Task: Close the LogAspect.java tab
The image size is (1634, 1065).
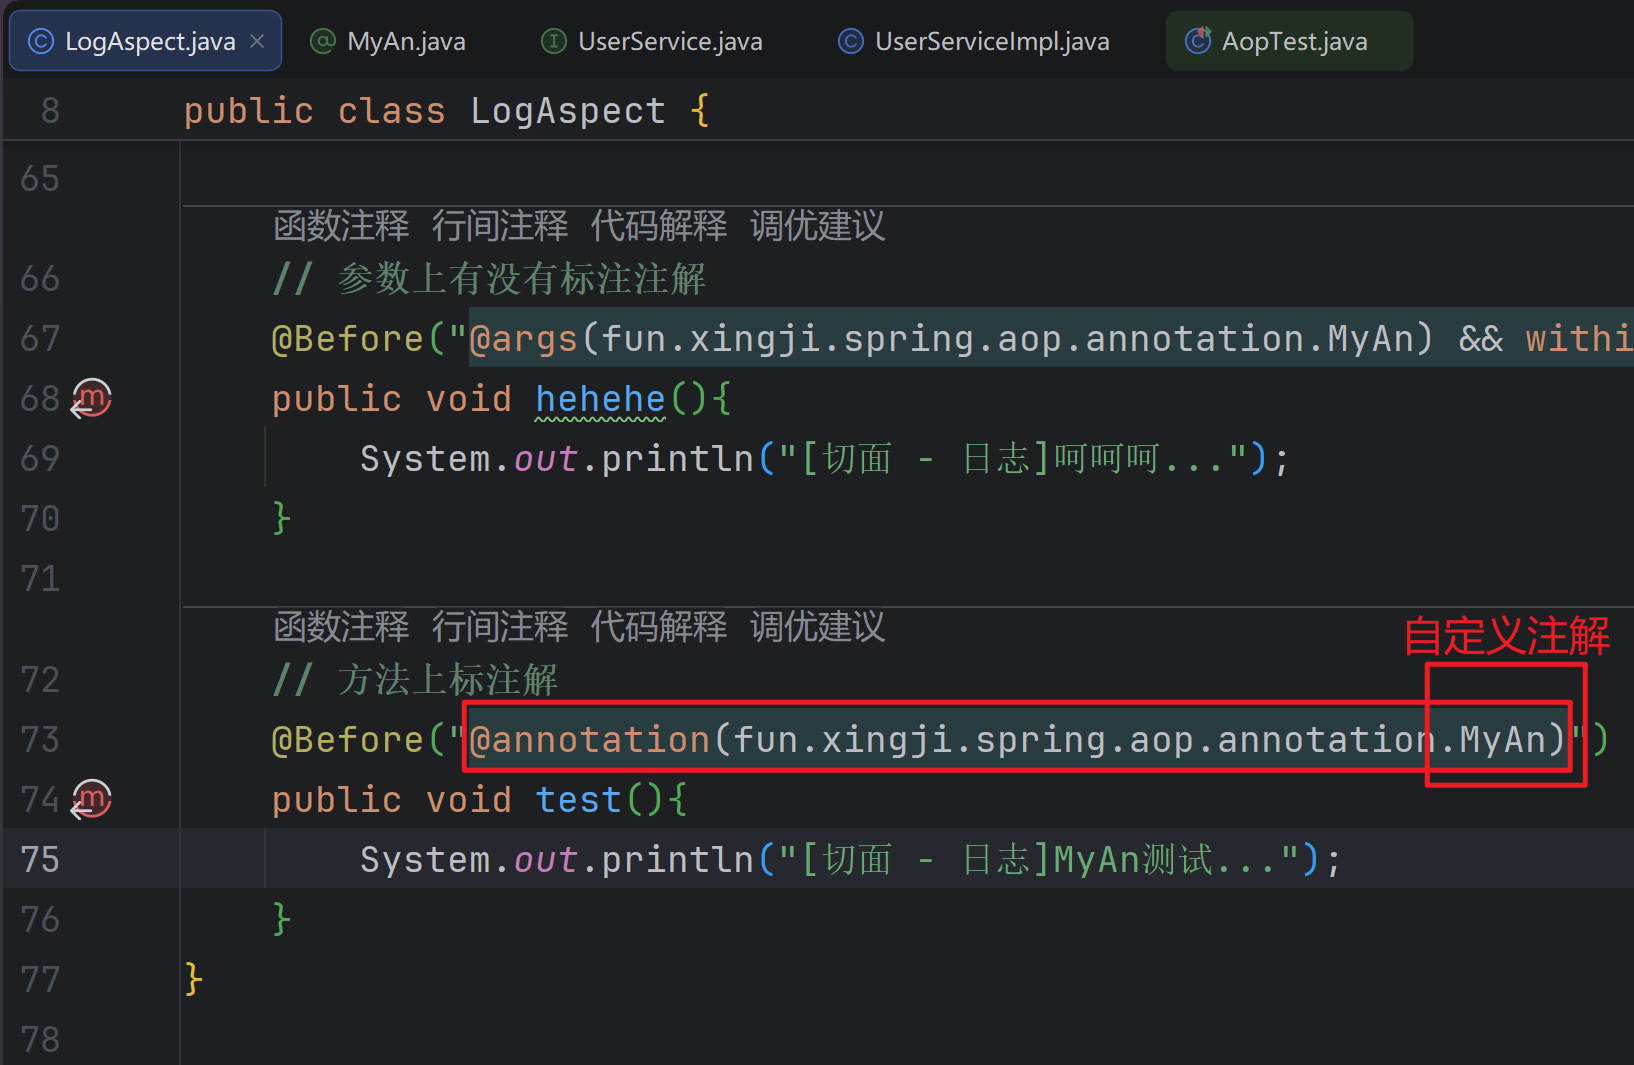Action: 257,42
